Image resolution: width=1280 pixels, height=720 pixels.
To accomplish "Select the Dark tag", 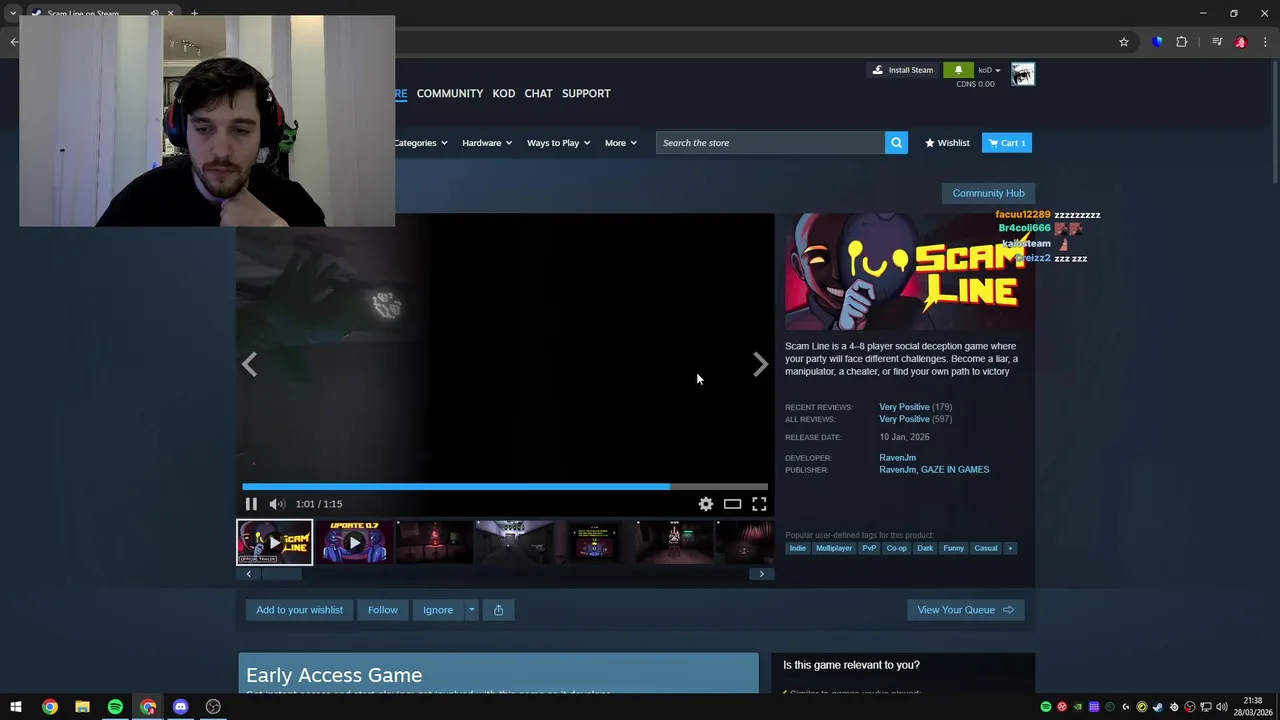I will pos(925,548).
